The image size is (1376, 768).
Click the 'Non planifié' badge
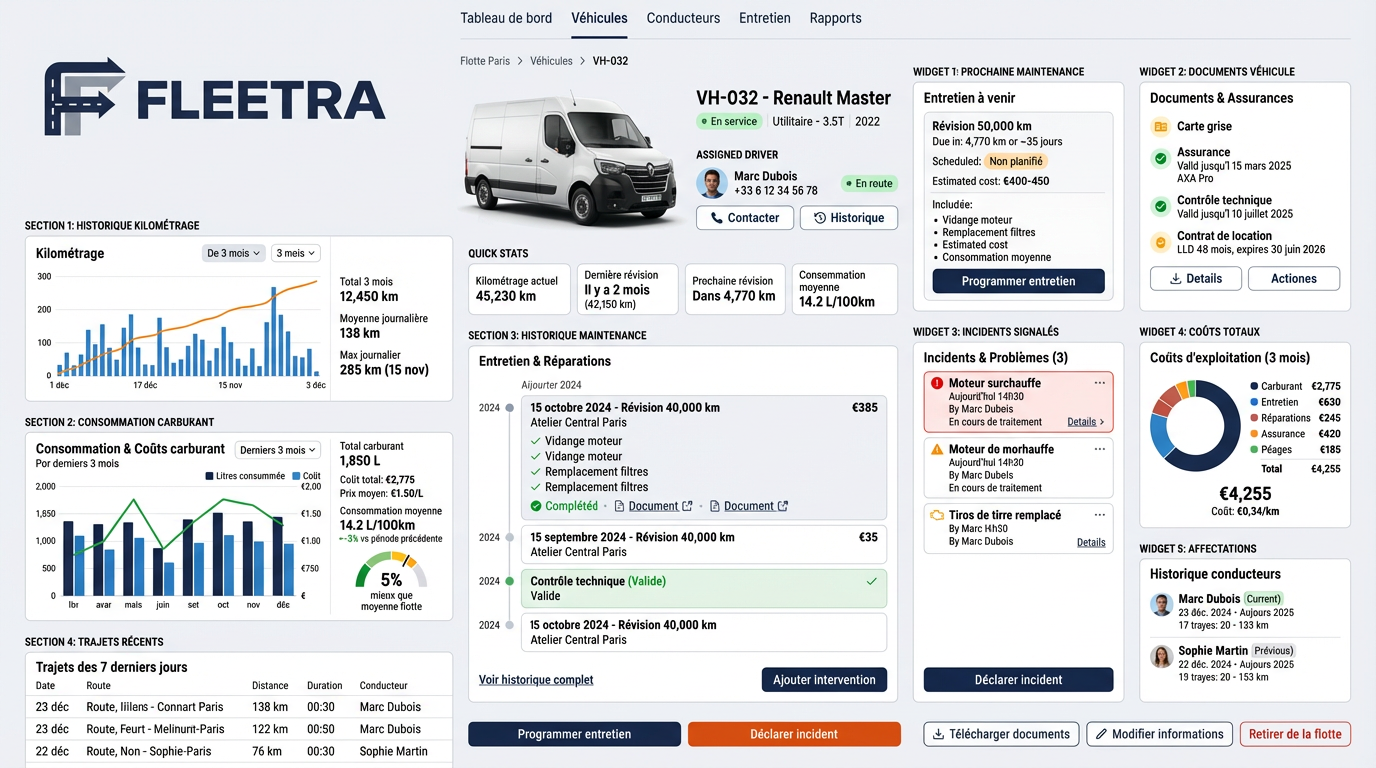click(x=1016, y=161)
